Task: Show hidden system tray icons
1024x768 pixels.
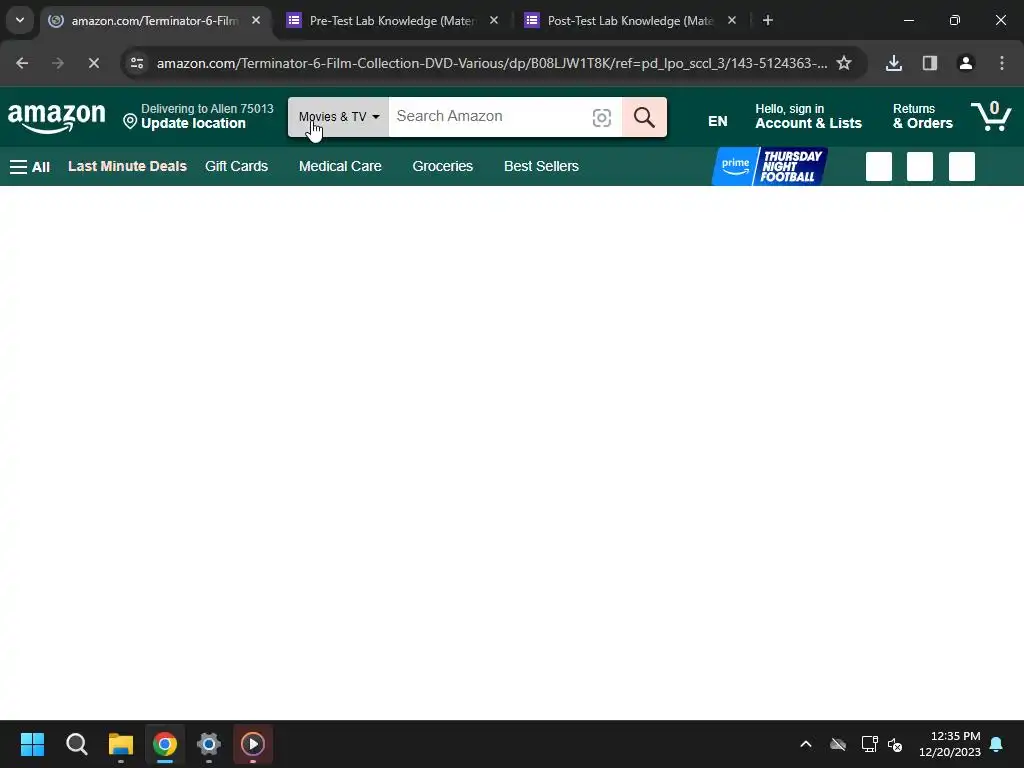Action: click(806, 744)
